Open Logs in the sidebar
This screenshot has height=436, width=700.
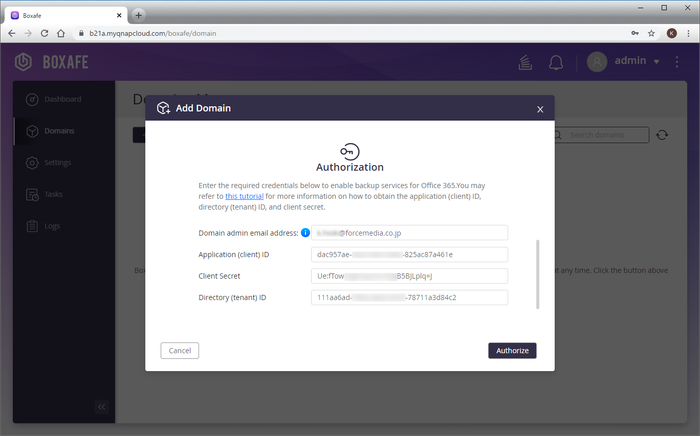coord(51,226)
